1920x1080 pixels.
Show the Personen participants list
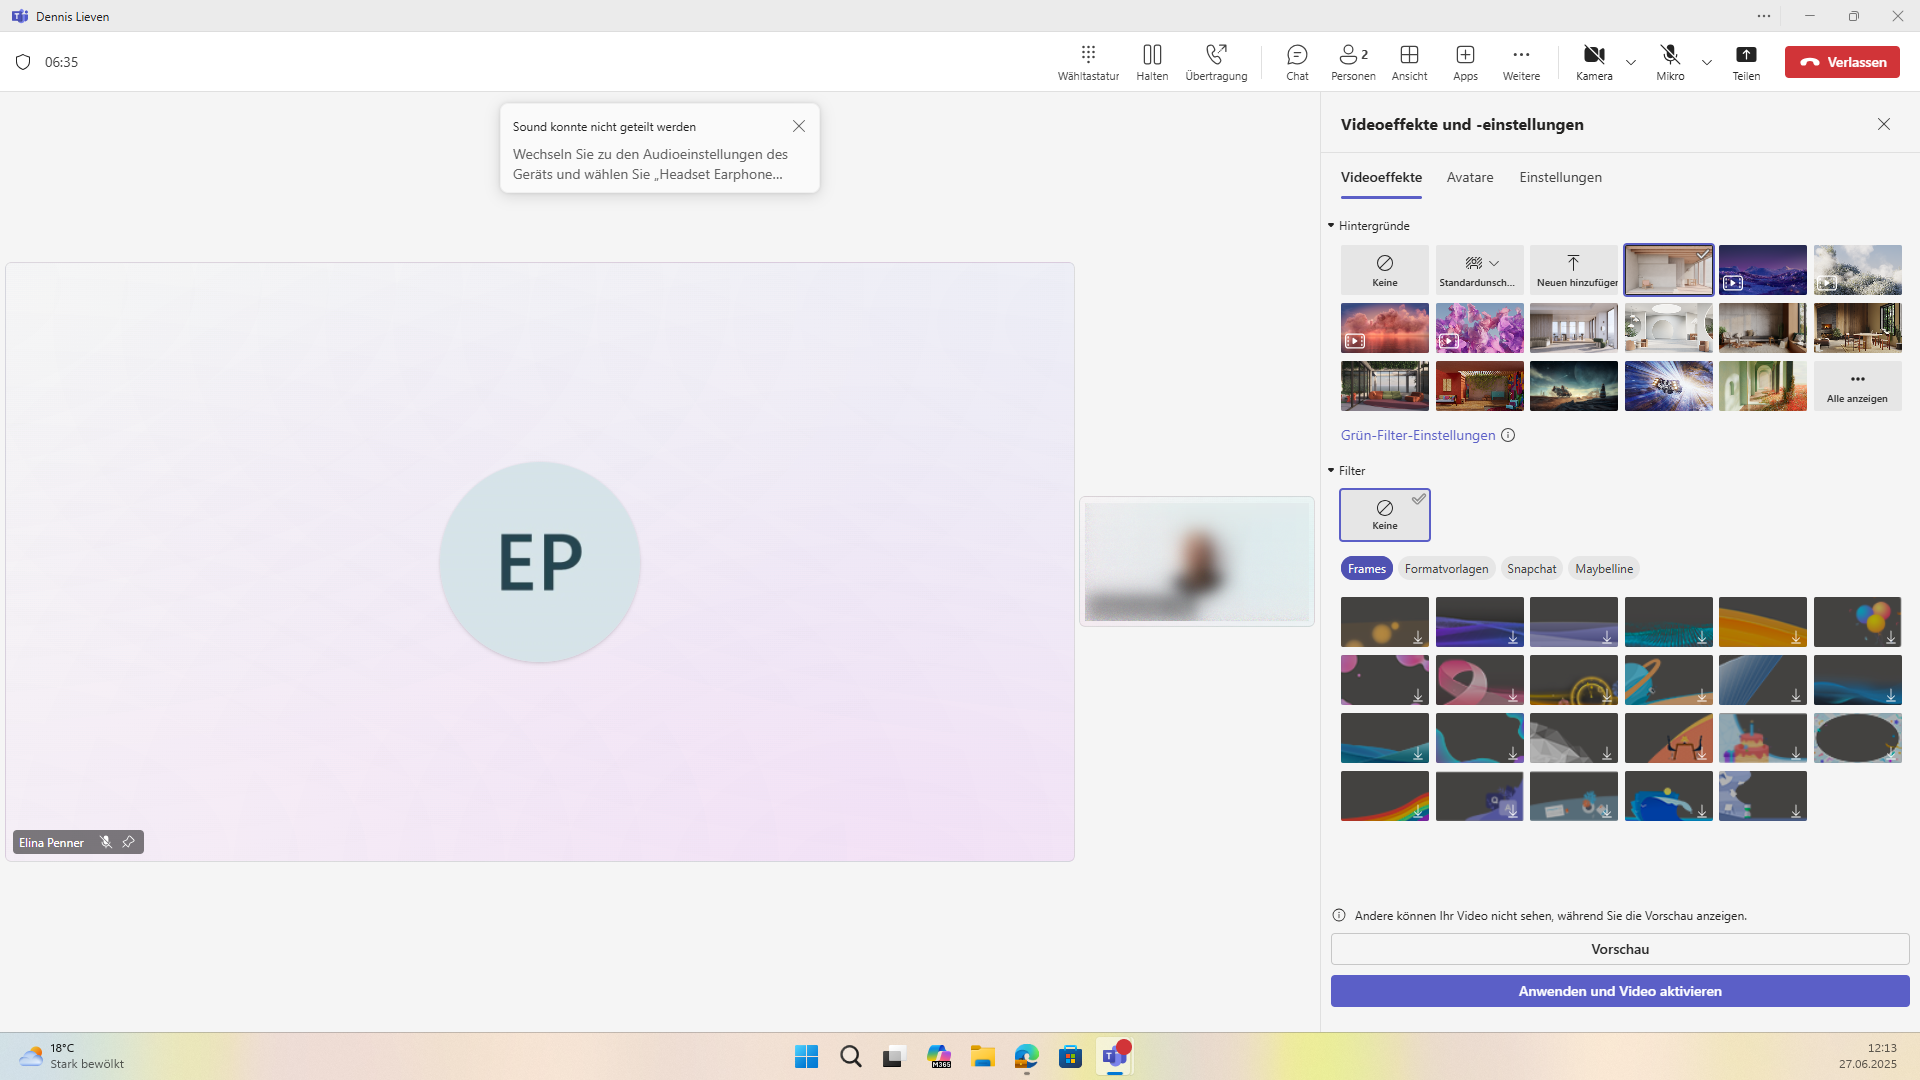pyautogui.click(x=1353, y=61)
